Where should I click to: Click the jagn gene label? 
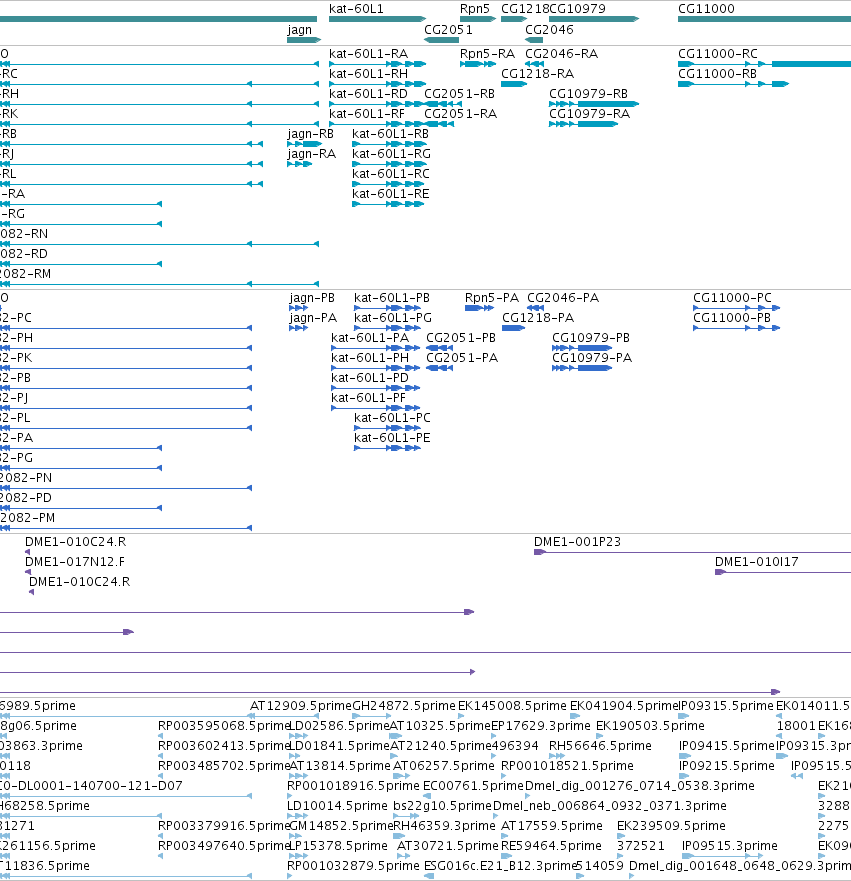coord(299,30)
